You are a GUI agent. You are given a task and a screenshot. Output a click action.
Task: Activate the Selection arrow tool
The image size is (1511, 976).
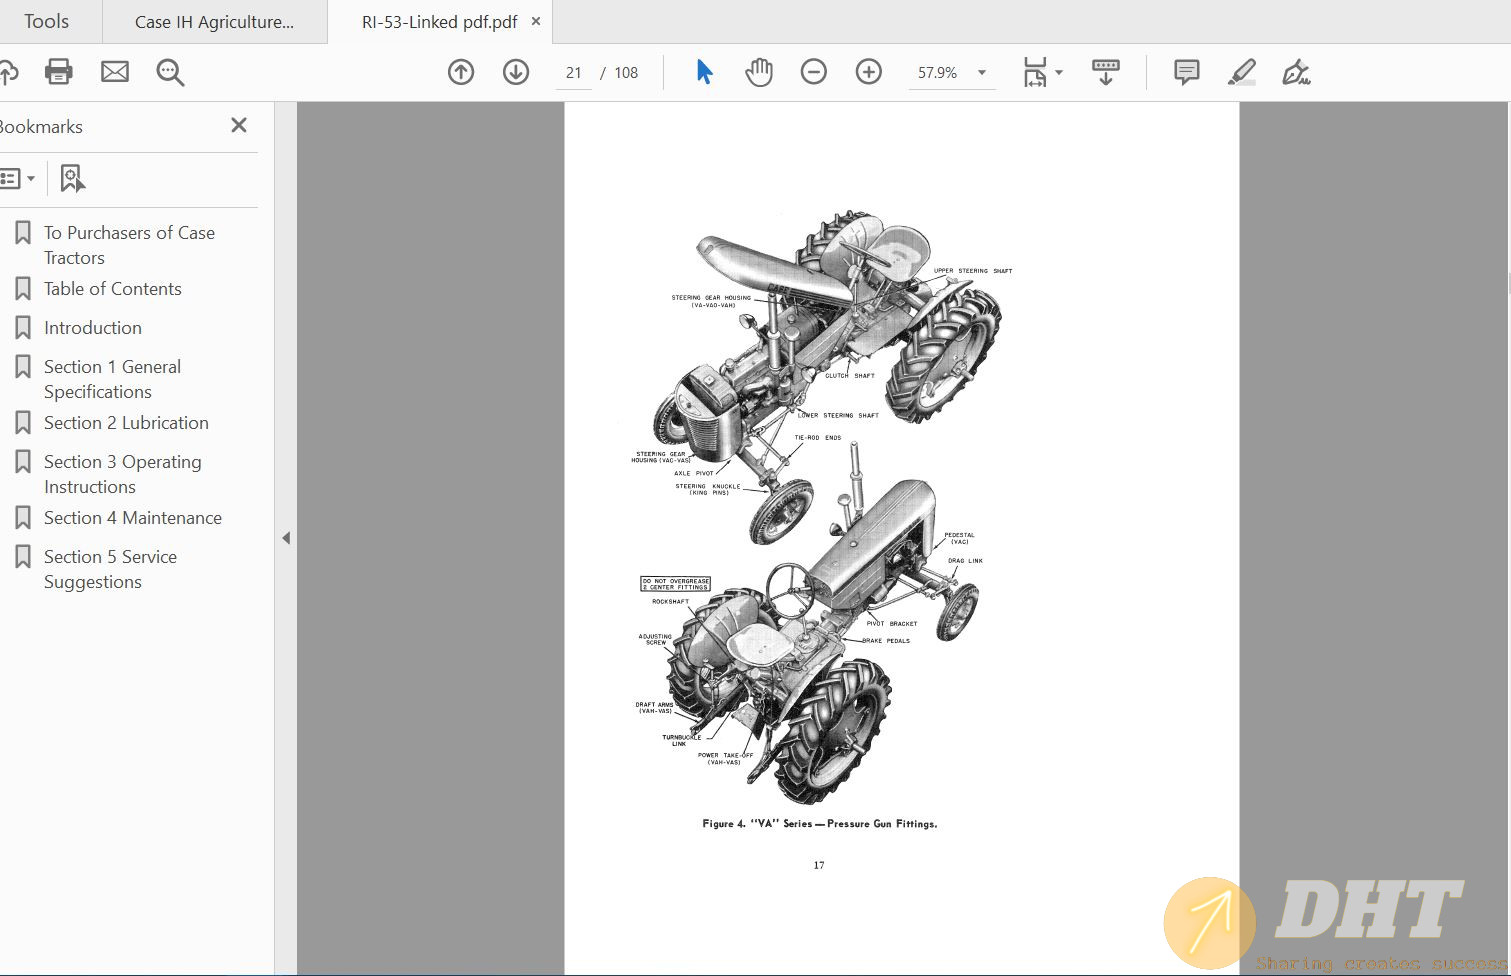pyautogui.click(x=705, y=72)
